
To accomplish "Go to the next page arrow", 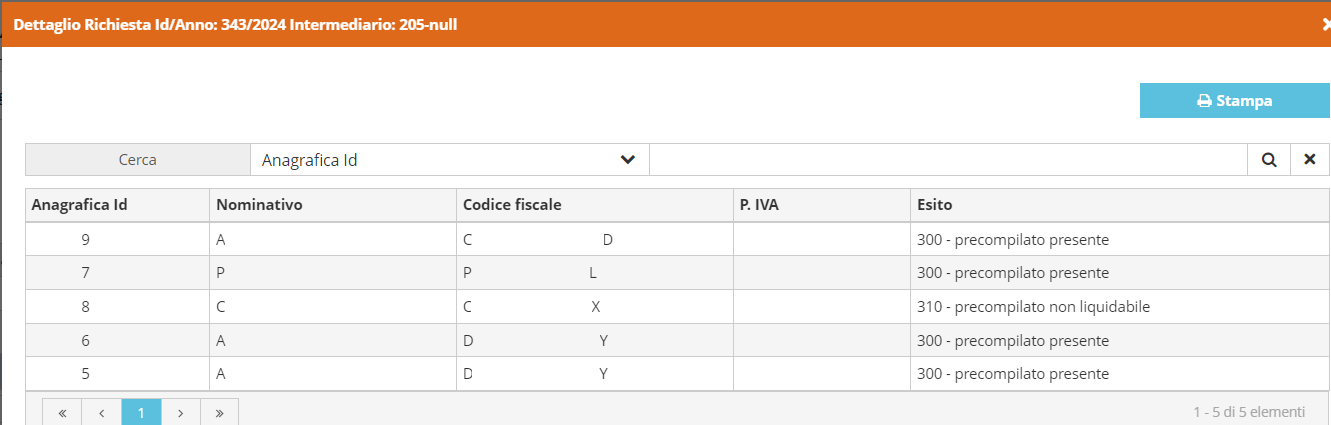I will click(x=180, y=412).
